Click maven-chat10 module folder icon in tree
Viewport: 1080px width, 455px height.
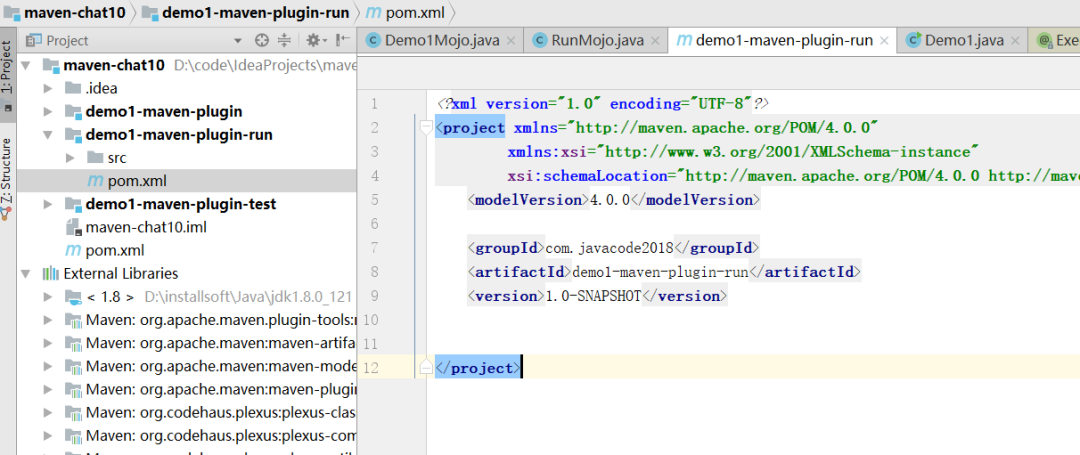click(50, 65)
